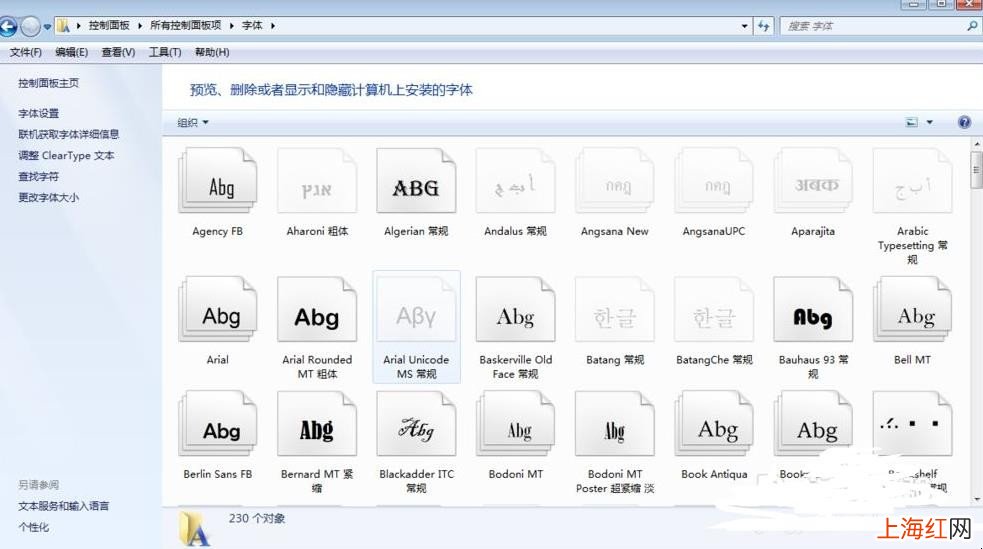983x549 pixels.
Task: Select the AngsanaUPC font icon
Action: [713, 180]
